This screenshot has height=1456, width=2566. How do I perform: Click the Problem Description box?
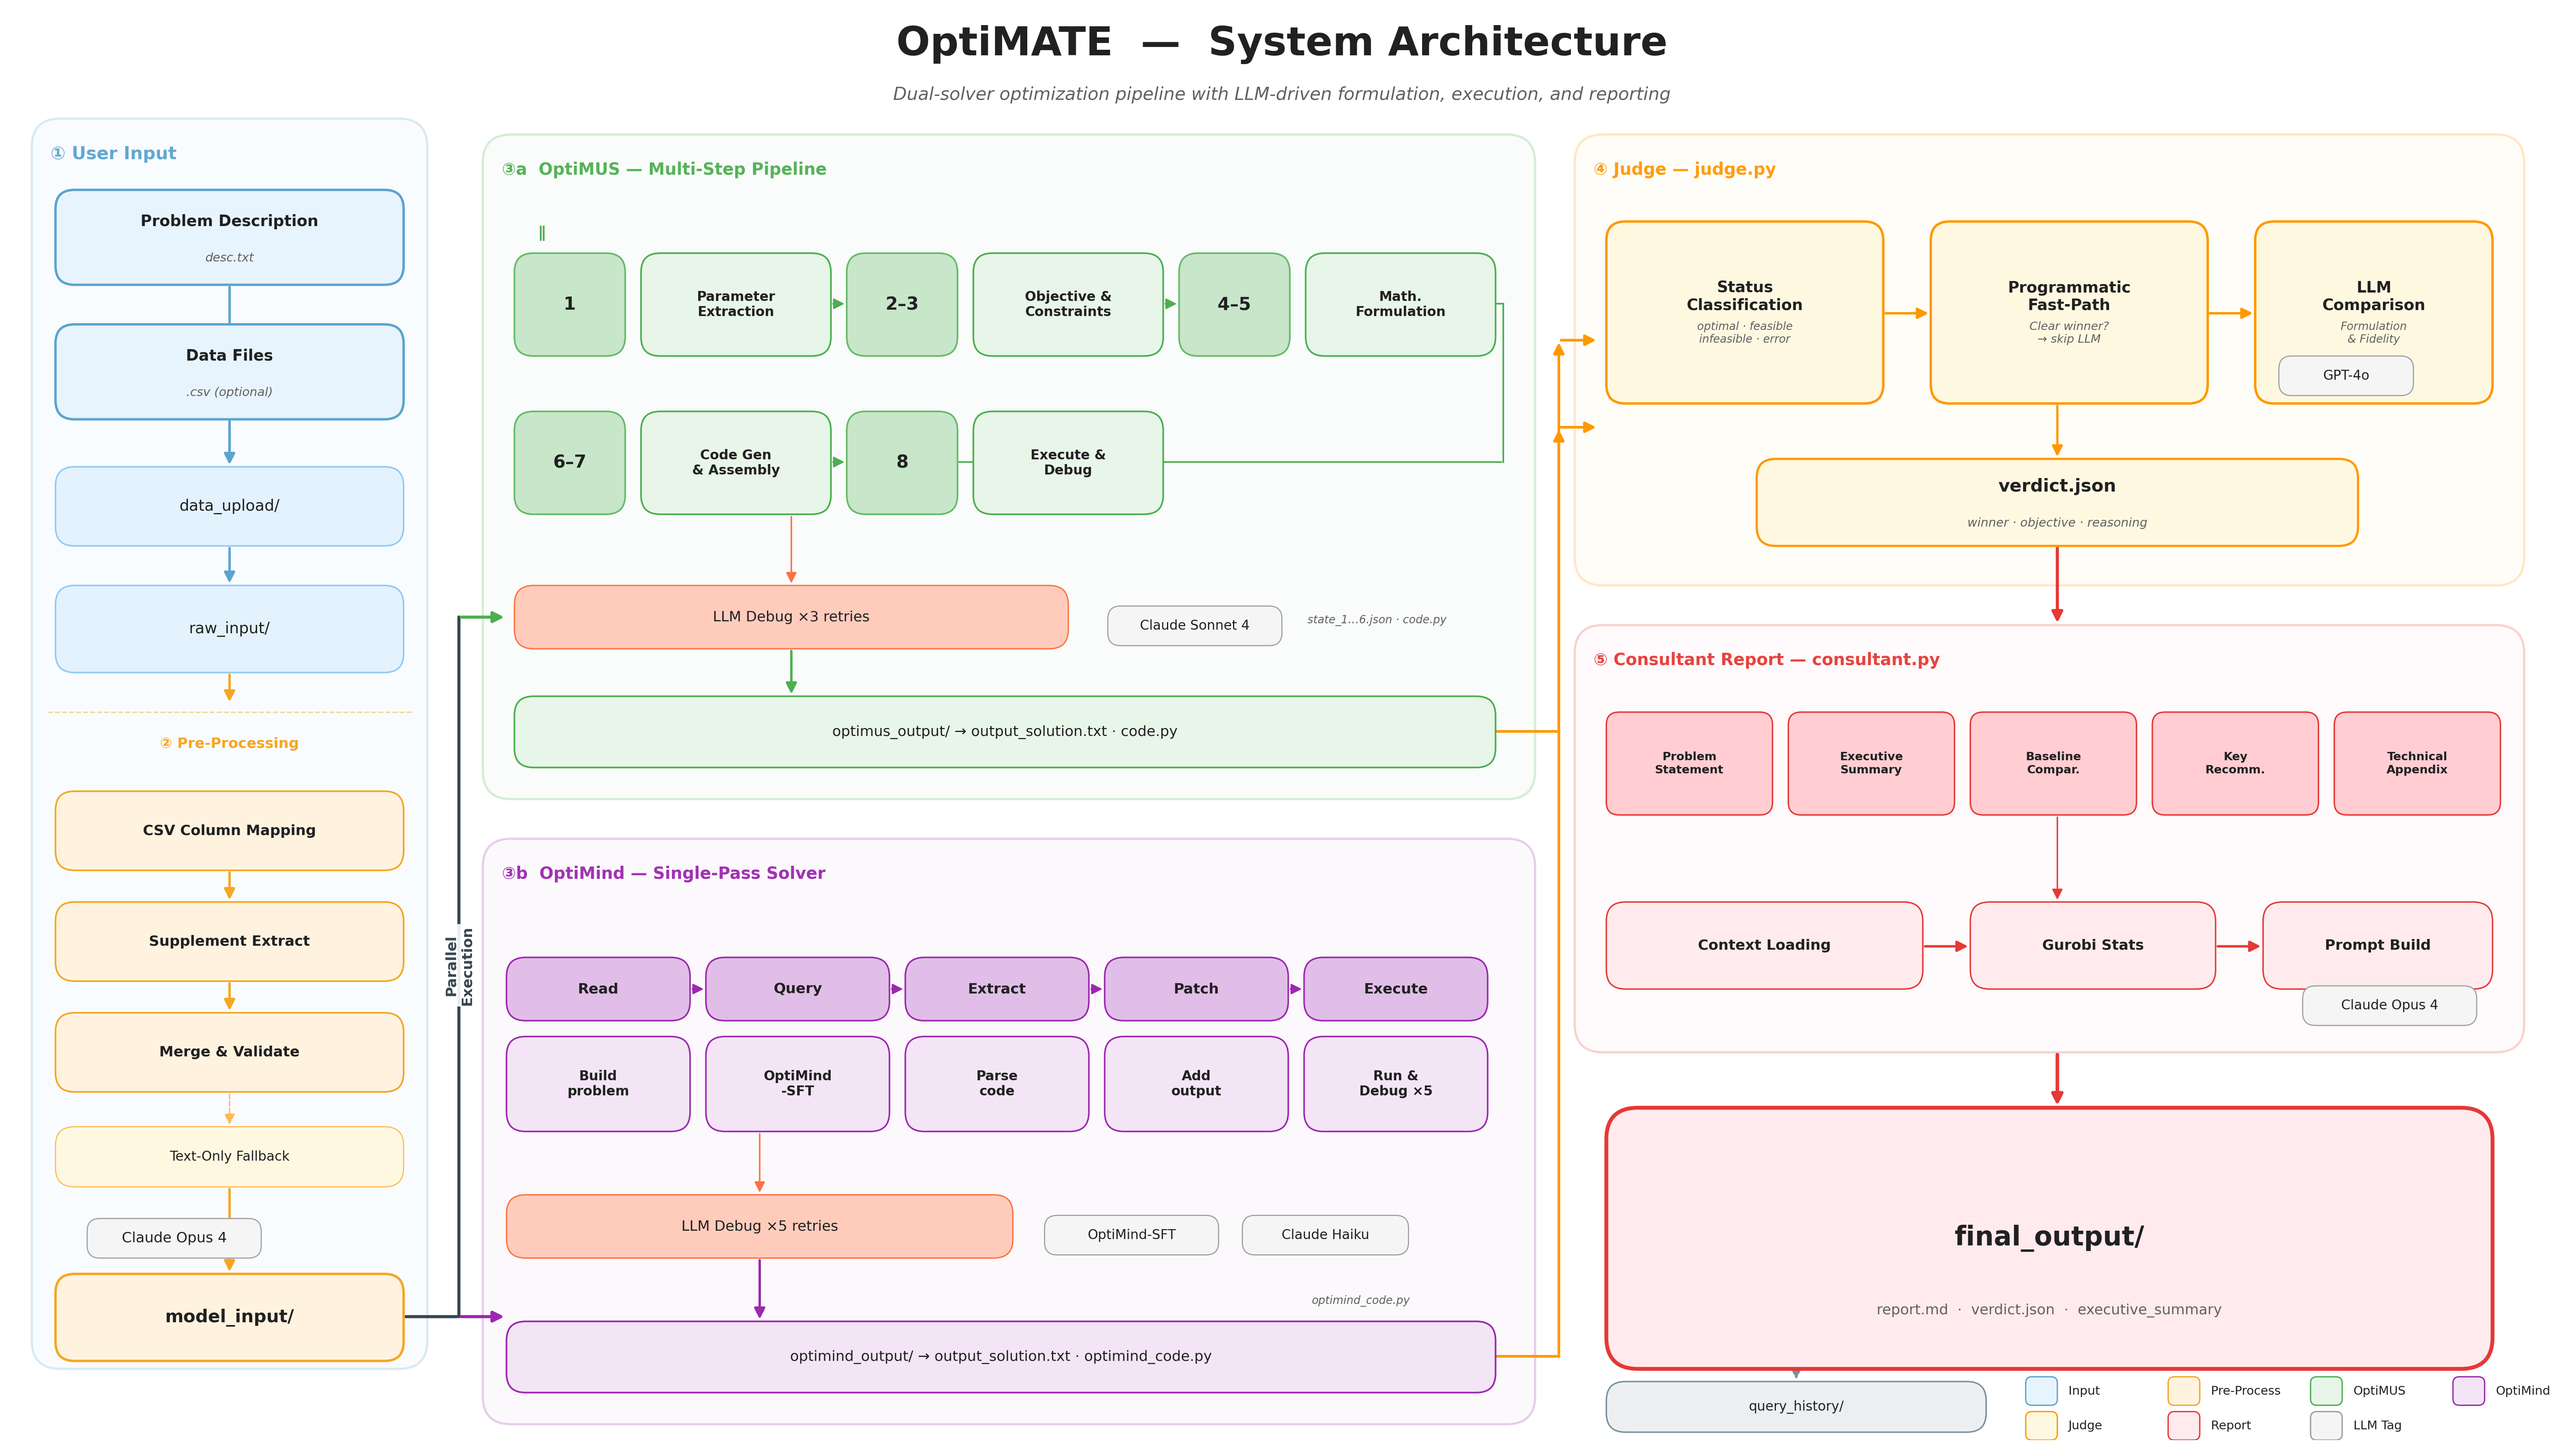[229, 237]
